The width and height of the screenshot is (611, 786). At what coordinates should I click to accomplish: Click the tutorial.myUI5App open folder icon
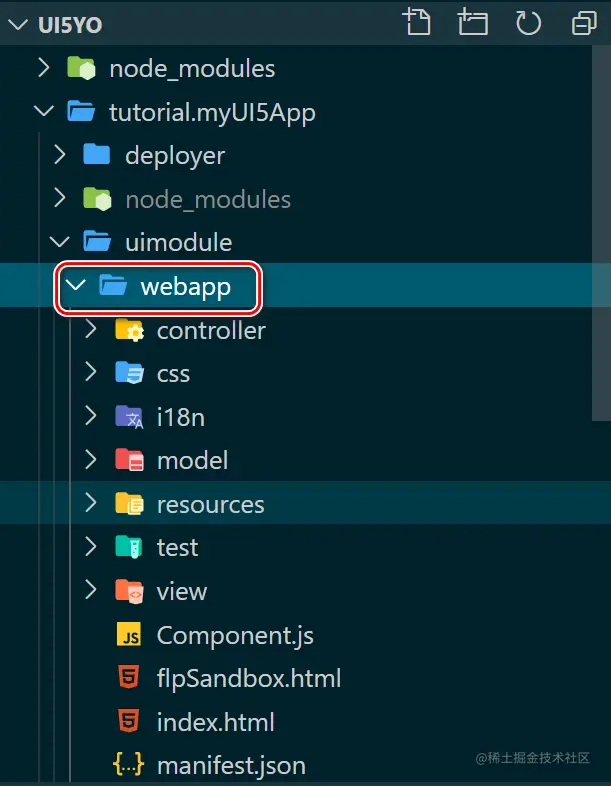click(x=81, y=112)
